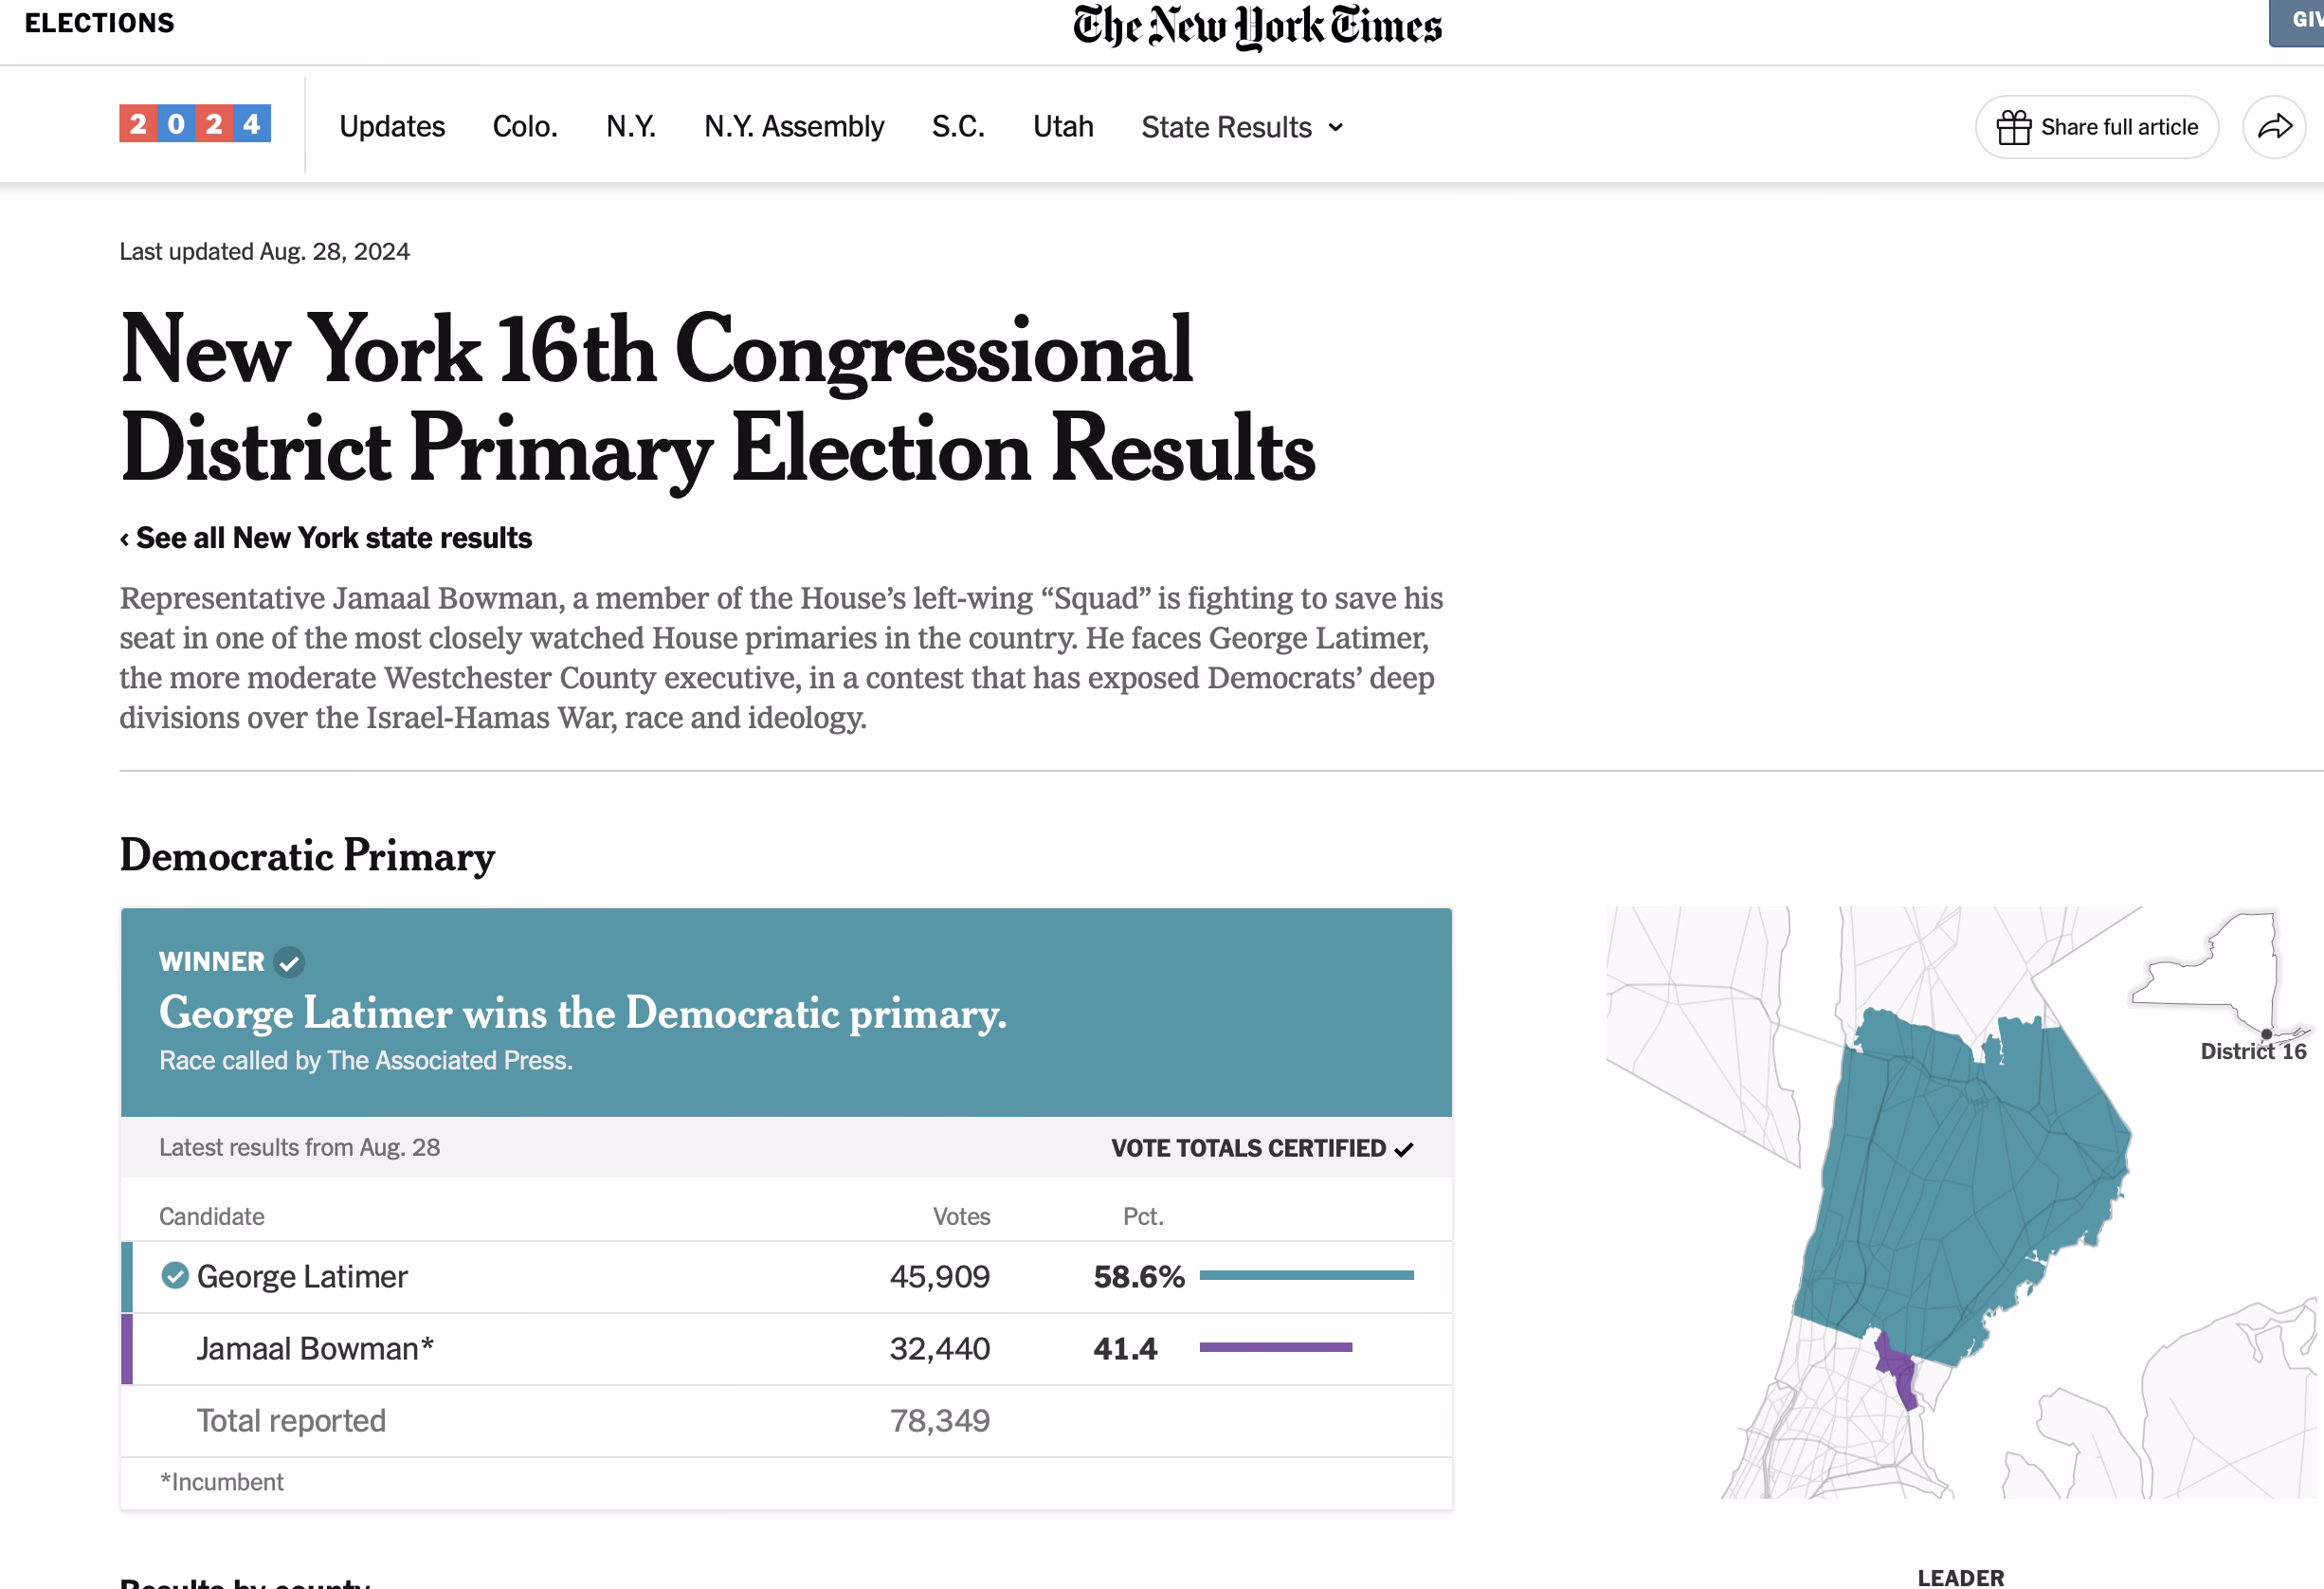The image size is (2324, 1589).
Task: Click the gift icon beside Share full article
Action: pyautogui.click(x=2013, y=127)
